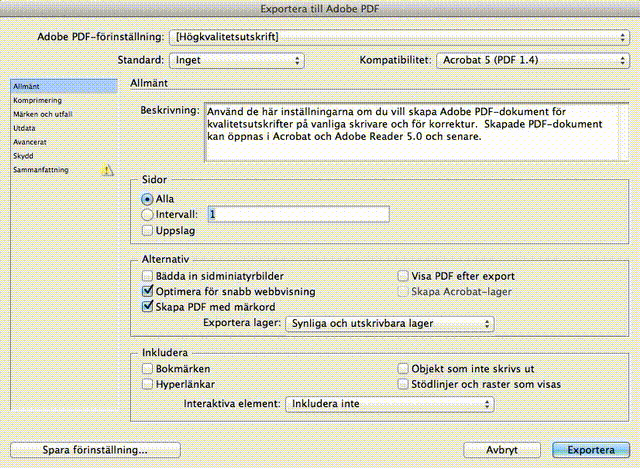Switch to the Skydd section
640x468 pixels.
pos(64,156)
